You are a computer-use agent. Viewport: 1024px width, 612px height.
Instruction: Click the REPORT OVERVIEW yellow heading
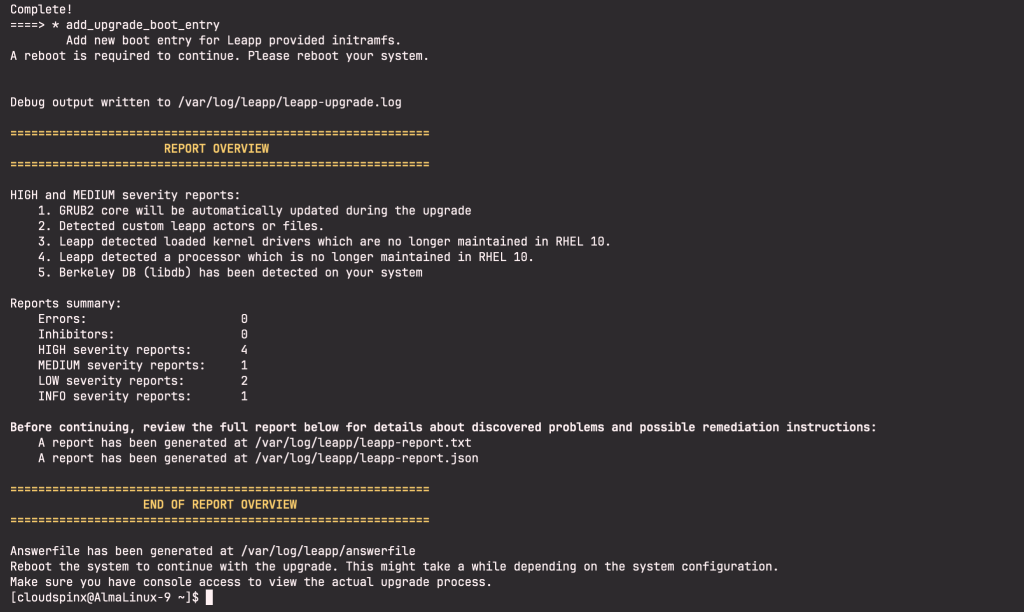[x=216, y=149]
